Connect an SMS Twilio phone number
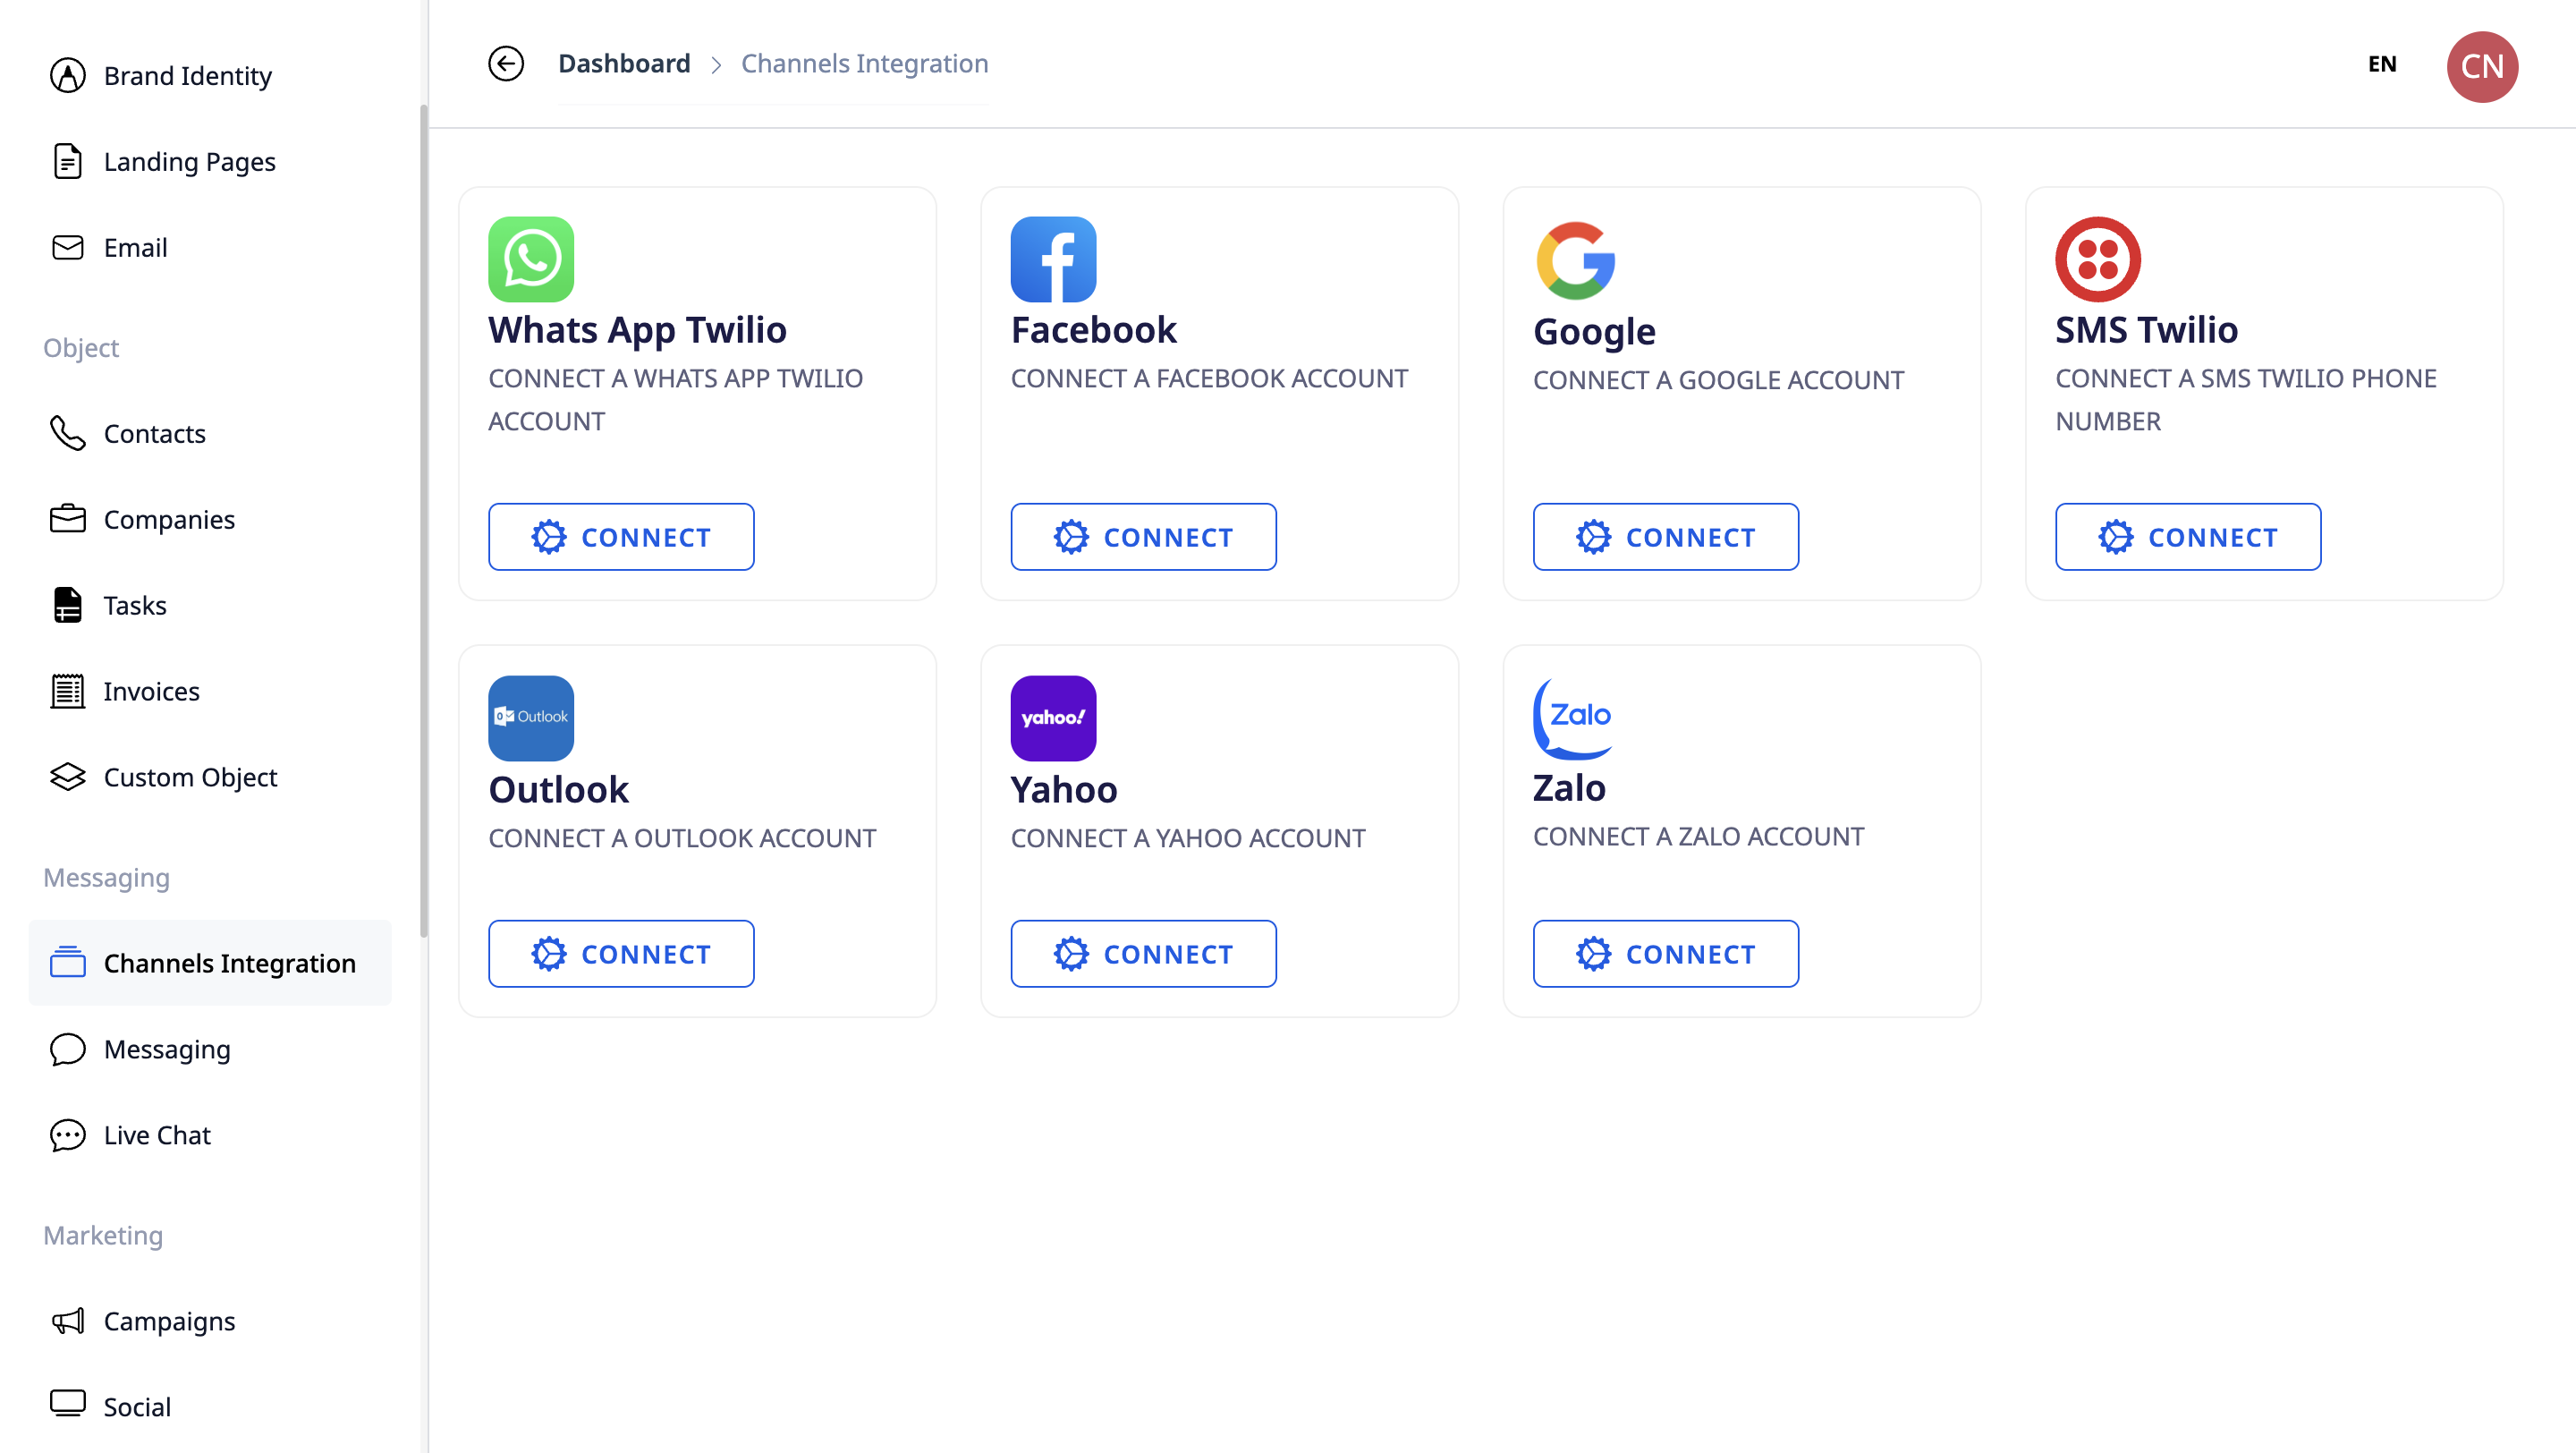 [2187, 537]
